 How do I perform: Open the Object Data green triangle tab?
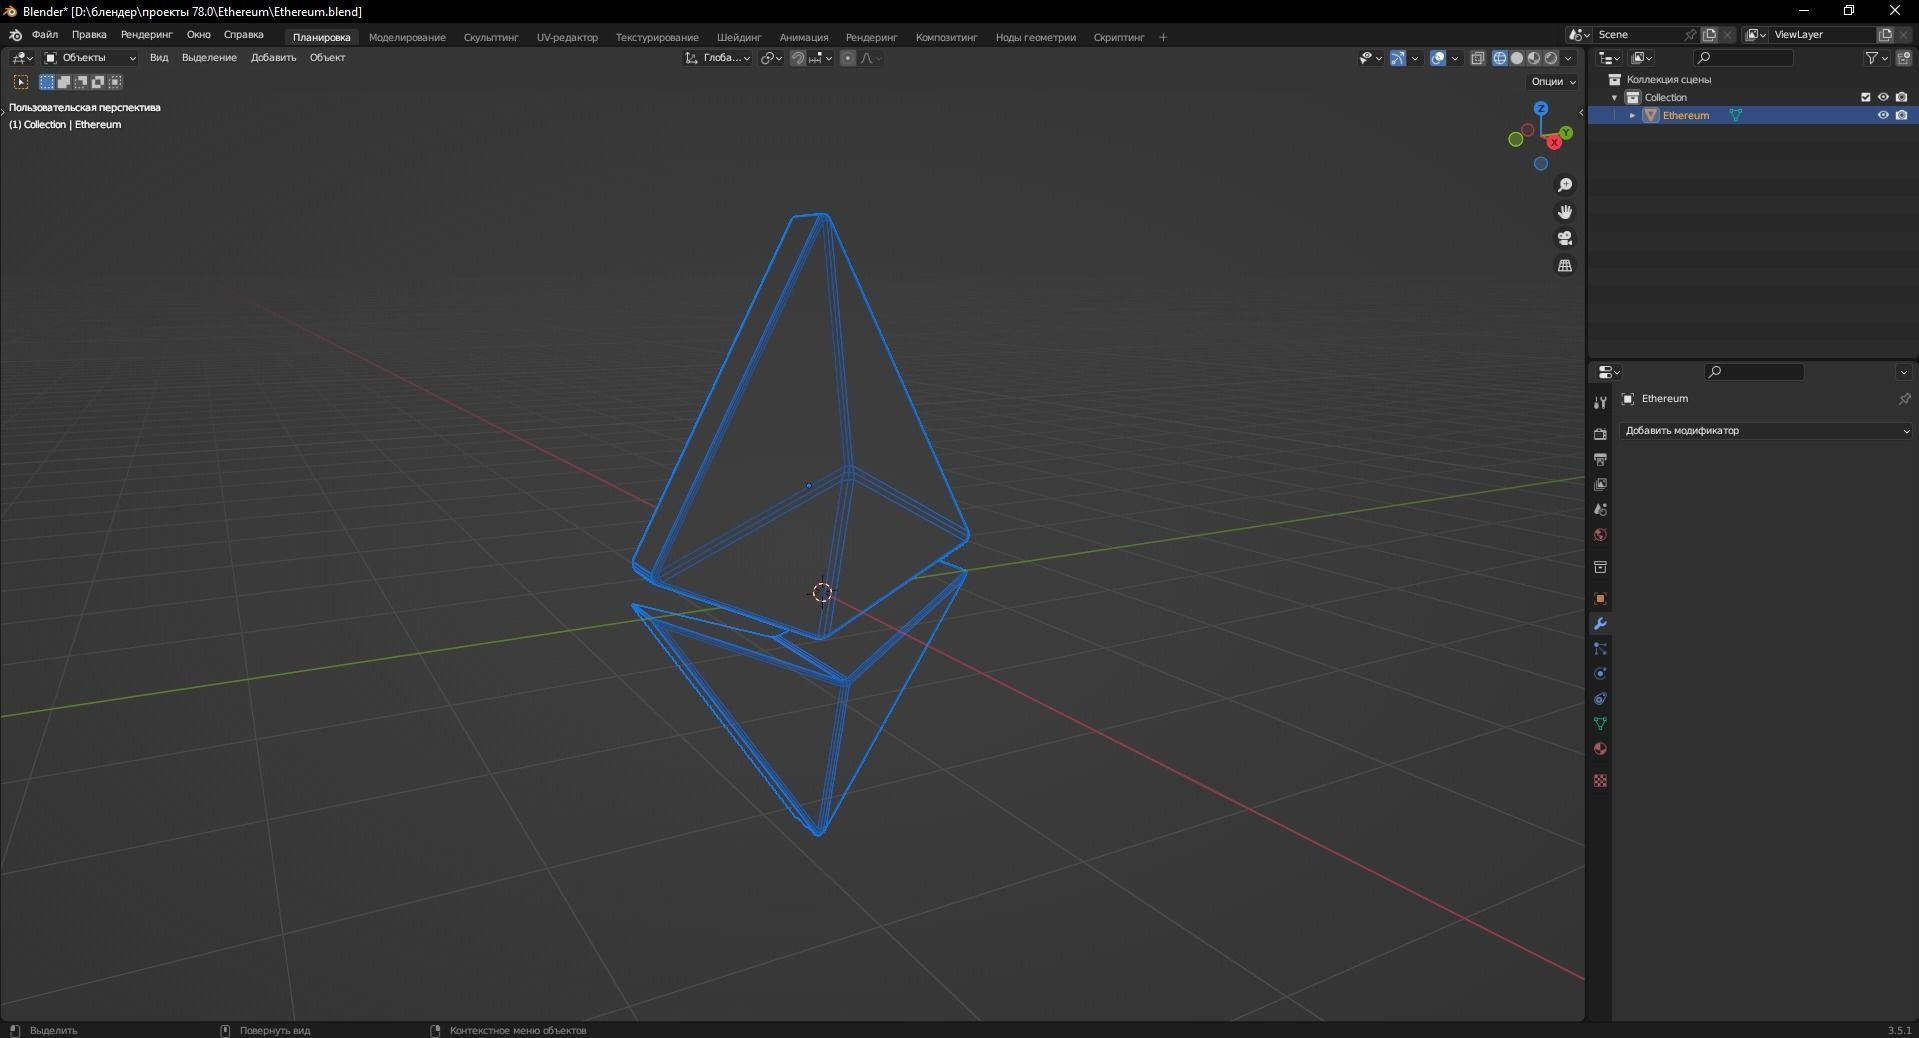click(1600, 723)
